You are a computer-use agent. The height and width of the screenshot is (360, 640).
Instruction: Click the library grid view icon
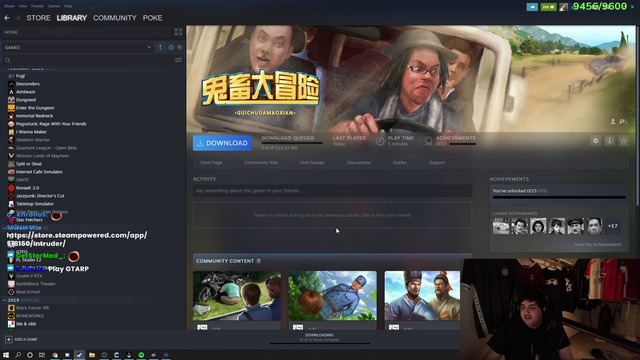178,32
